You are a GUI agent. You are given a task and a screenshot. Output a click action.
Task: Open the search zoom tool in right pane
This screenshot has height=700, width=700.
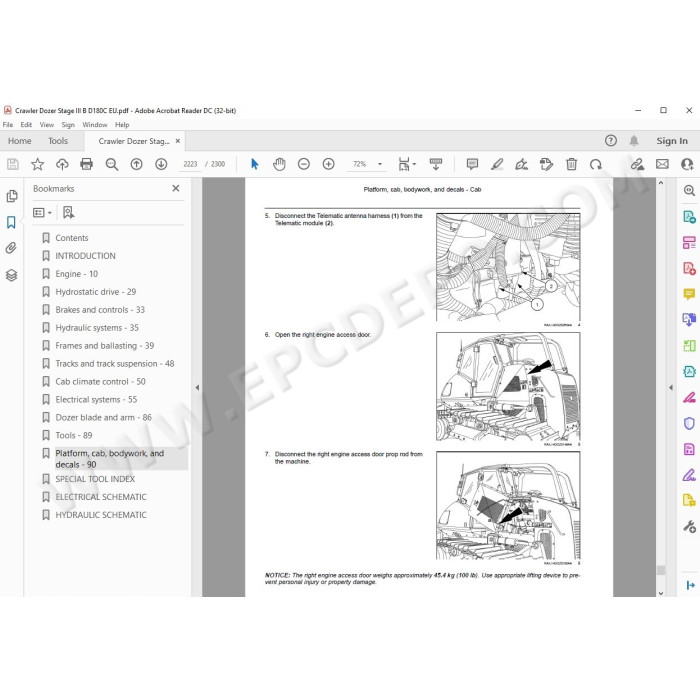pyautogui.click(x=689, y=191)
